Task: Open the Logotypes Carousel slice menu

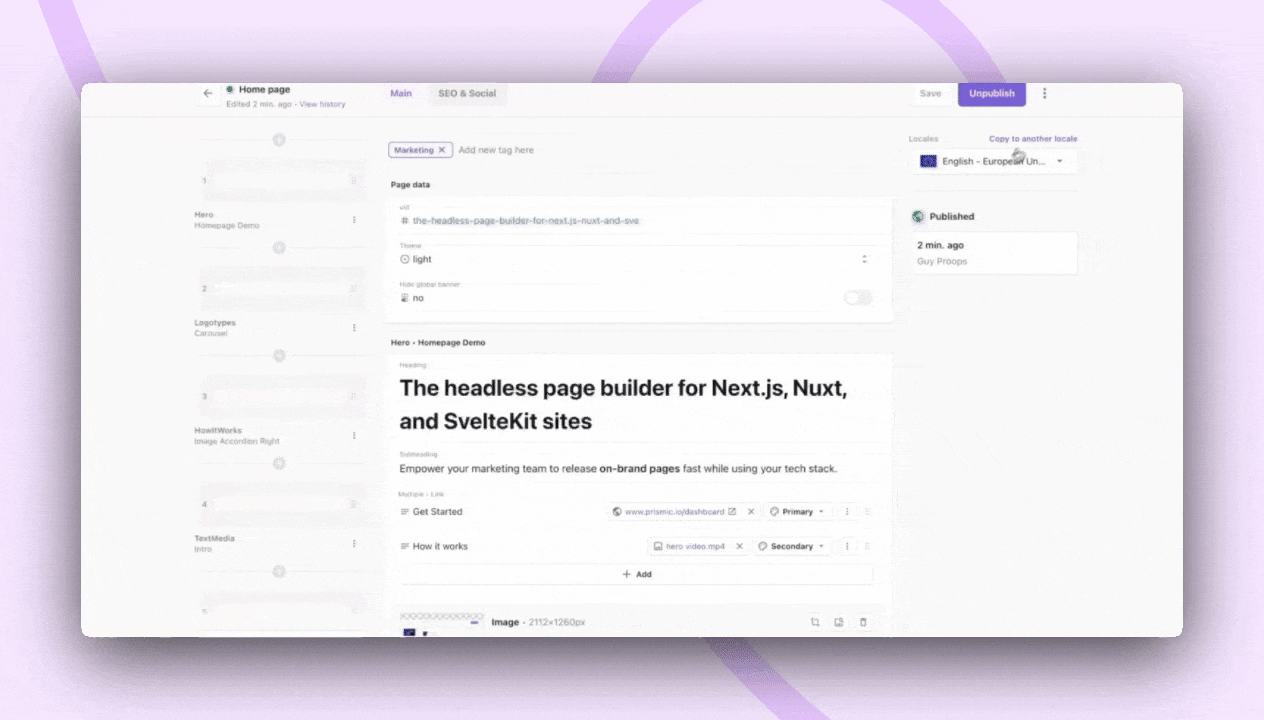Action: point(354,327)
